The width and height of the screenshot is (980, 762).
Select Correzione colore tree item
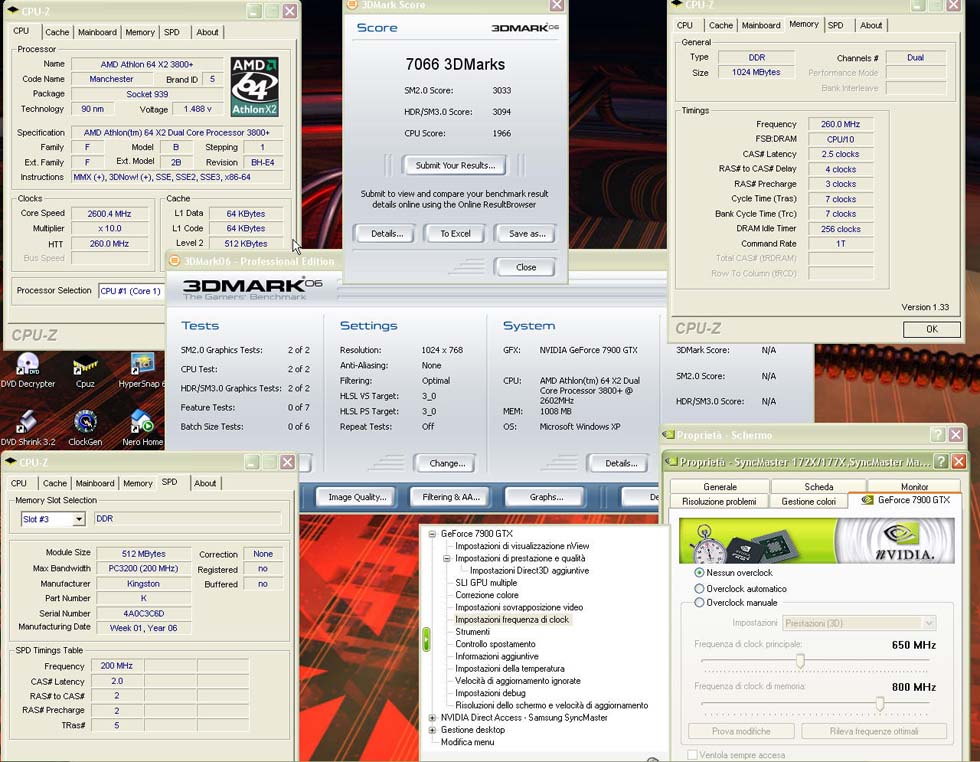486,595
